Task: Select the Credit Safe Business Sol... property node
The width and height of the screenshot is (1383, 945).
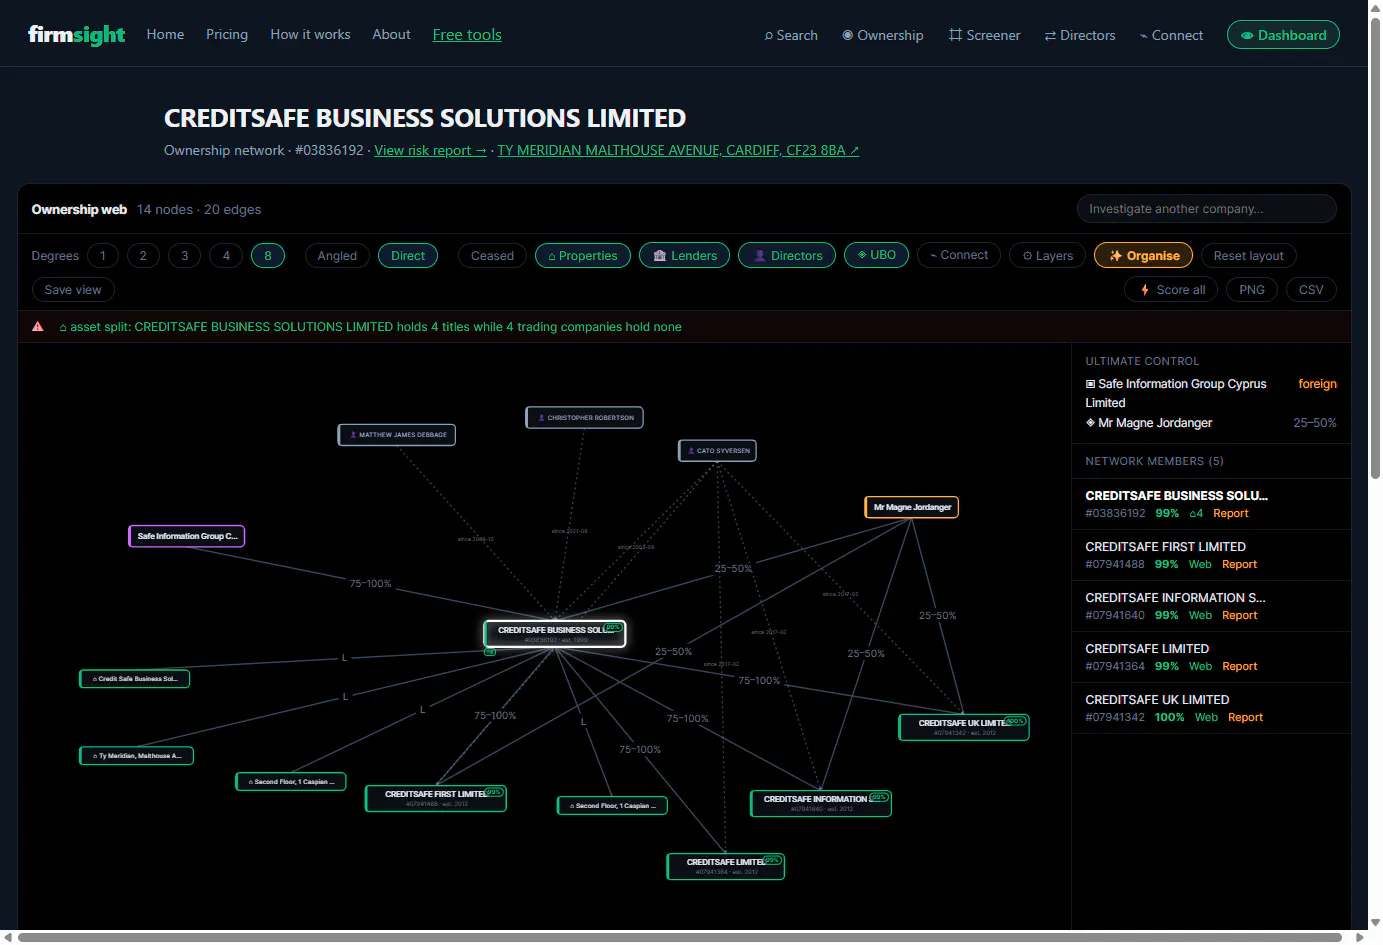Action: pyautogui.click(x=135, y=679)
